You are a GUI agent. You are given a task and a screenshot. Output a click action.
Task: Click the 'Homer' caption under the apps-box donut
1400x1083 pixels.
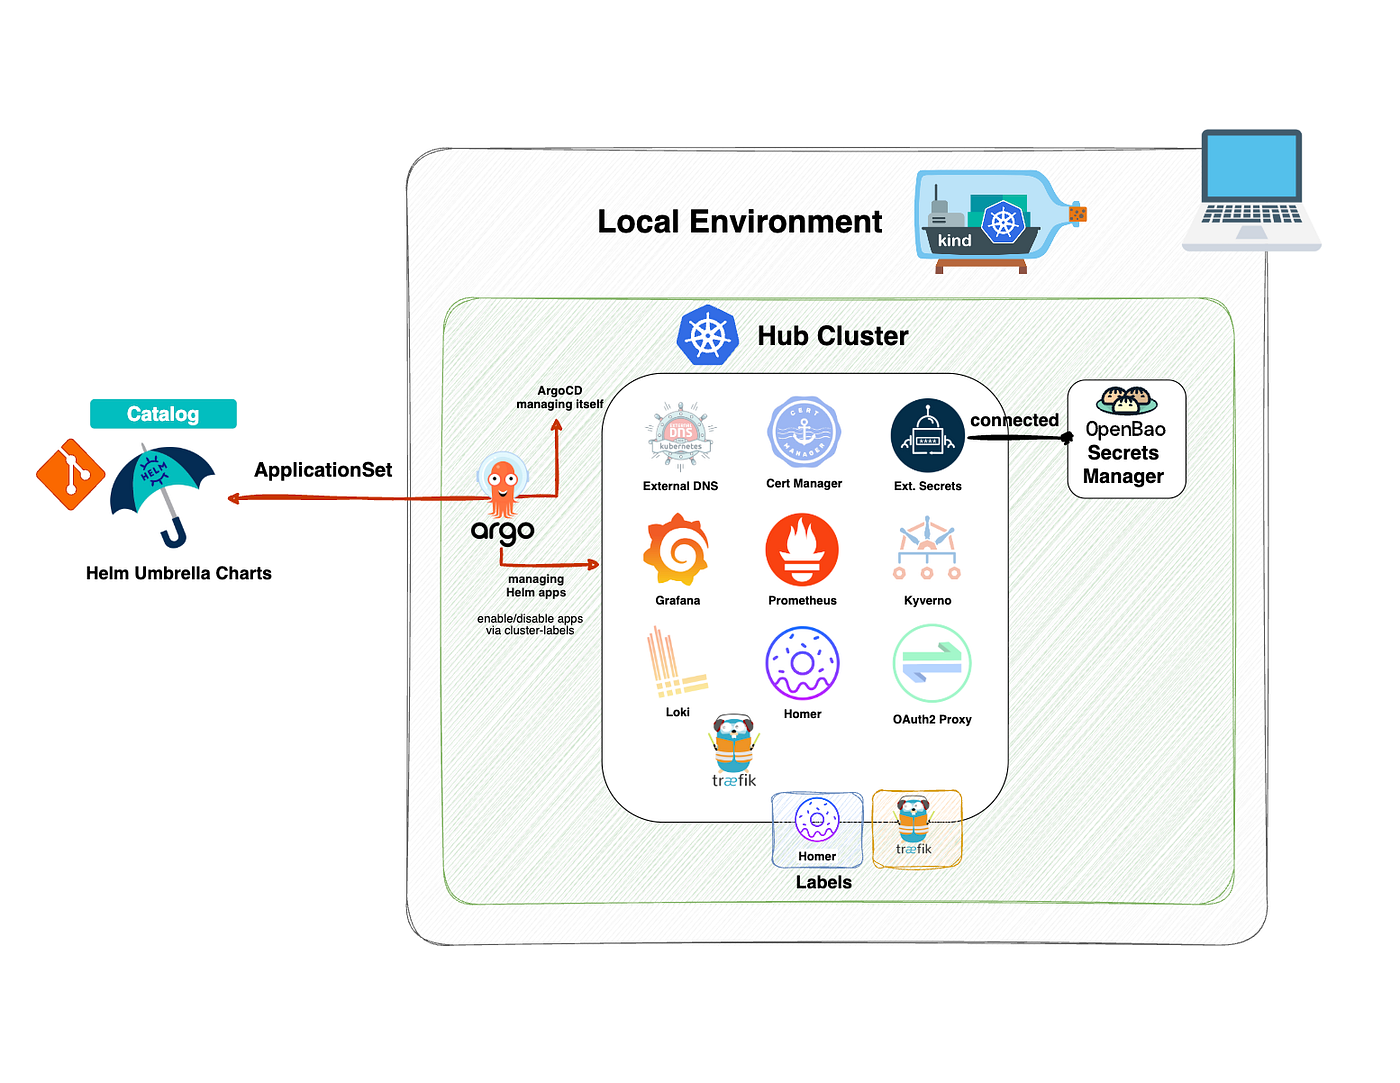[x=803, y=714]
